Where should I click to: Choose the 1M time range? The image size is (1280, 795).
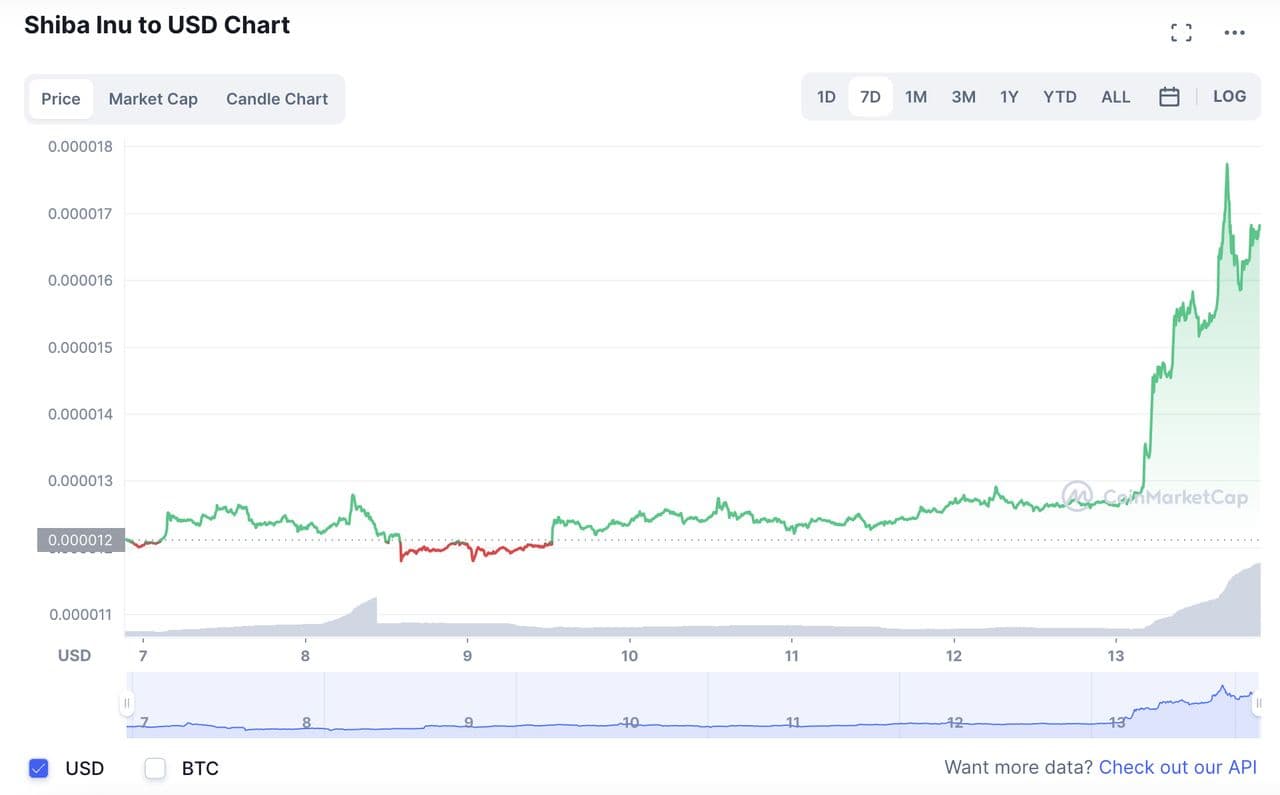tap(916, 97)
